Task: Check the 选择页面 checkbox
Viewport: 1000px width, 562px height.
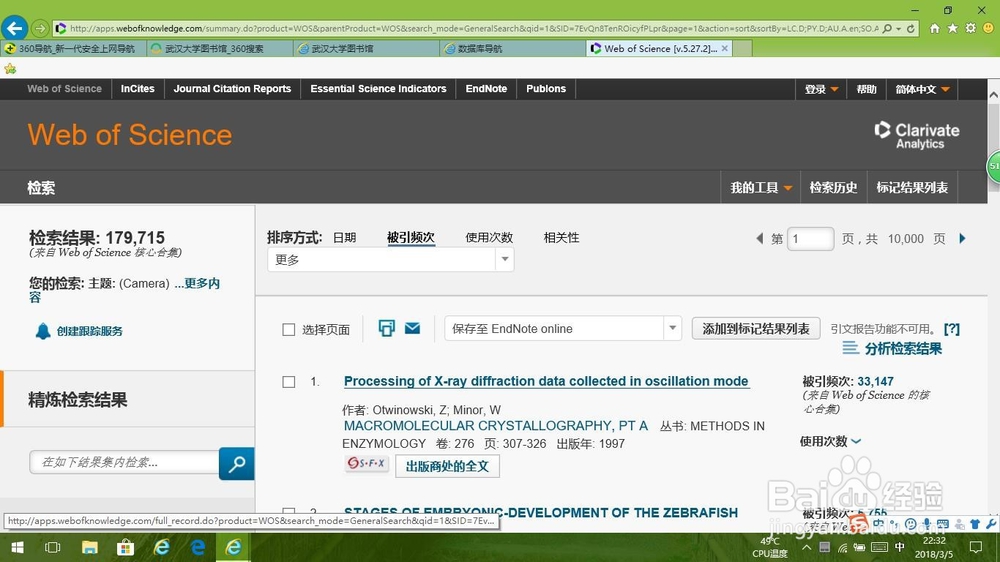Action: [289, 329]
